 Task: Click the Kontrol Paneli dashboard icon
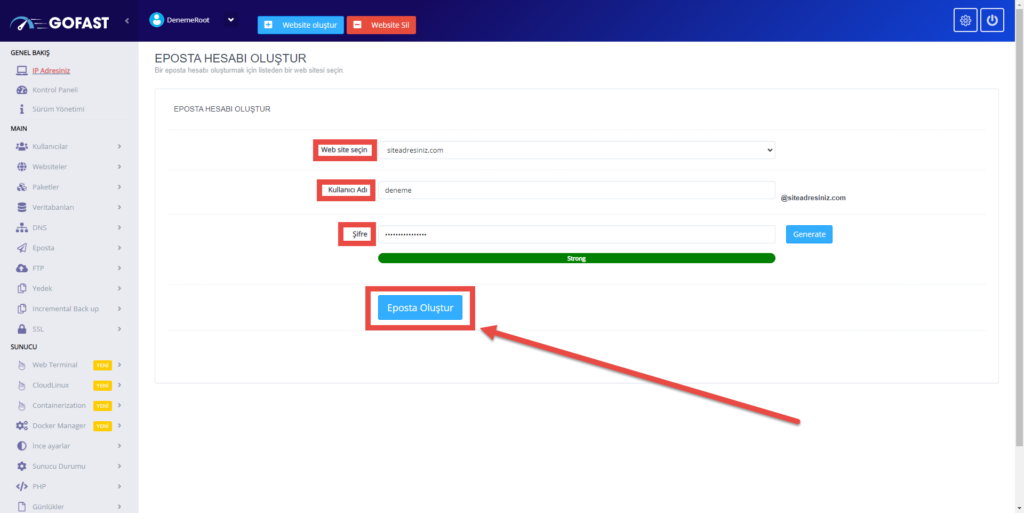tap(22, 89)
